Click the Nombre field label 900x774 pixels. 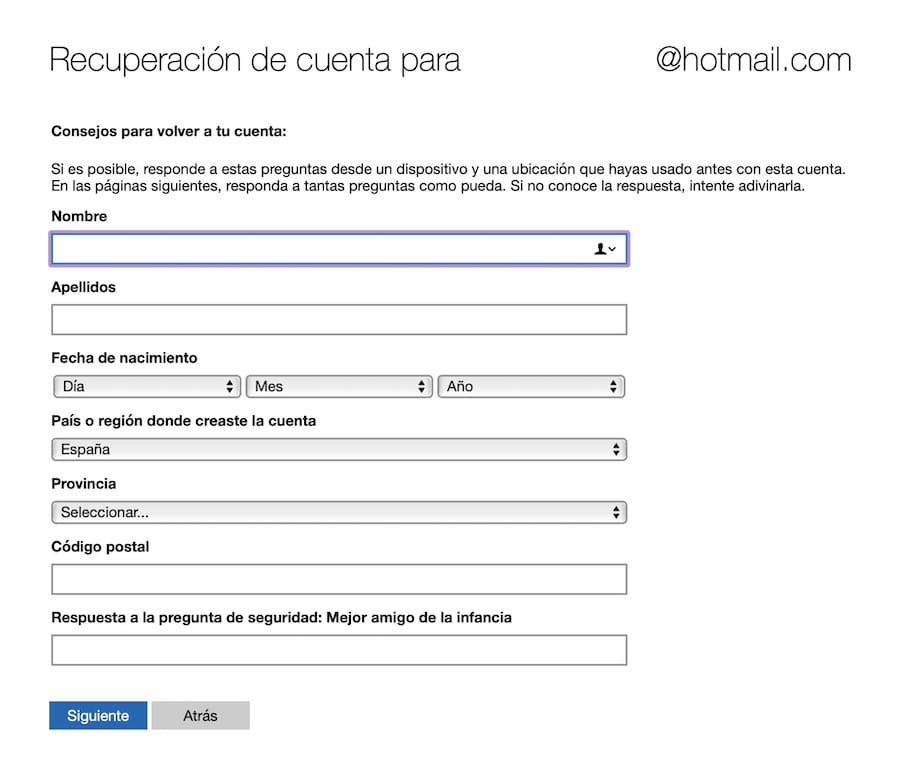pyautogui.click(x=79, y=216)
